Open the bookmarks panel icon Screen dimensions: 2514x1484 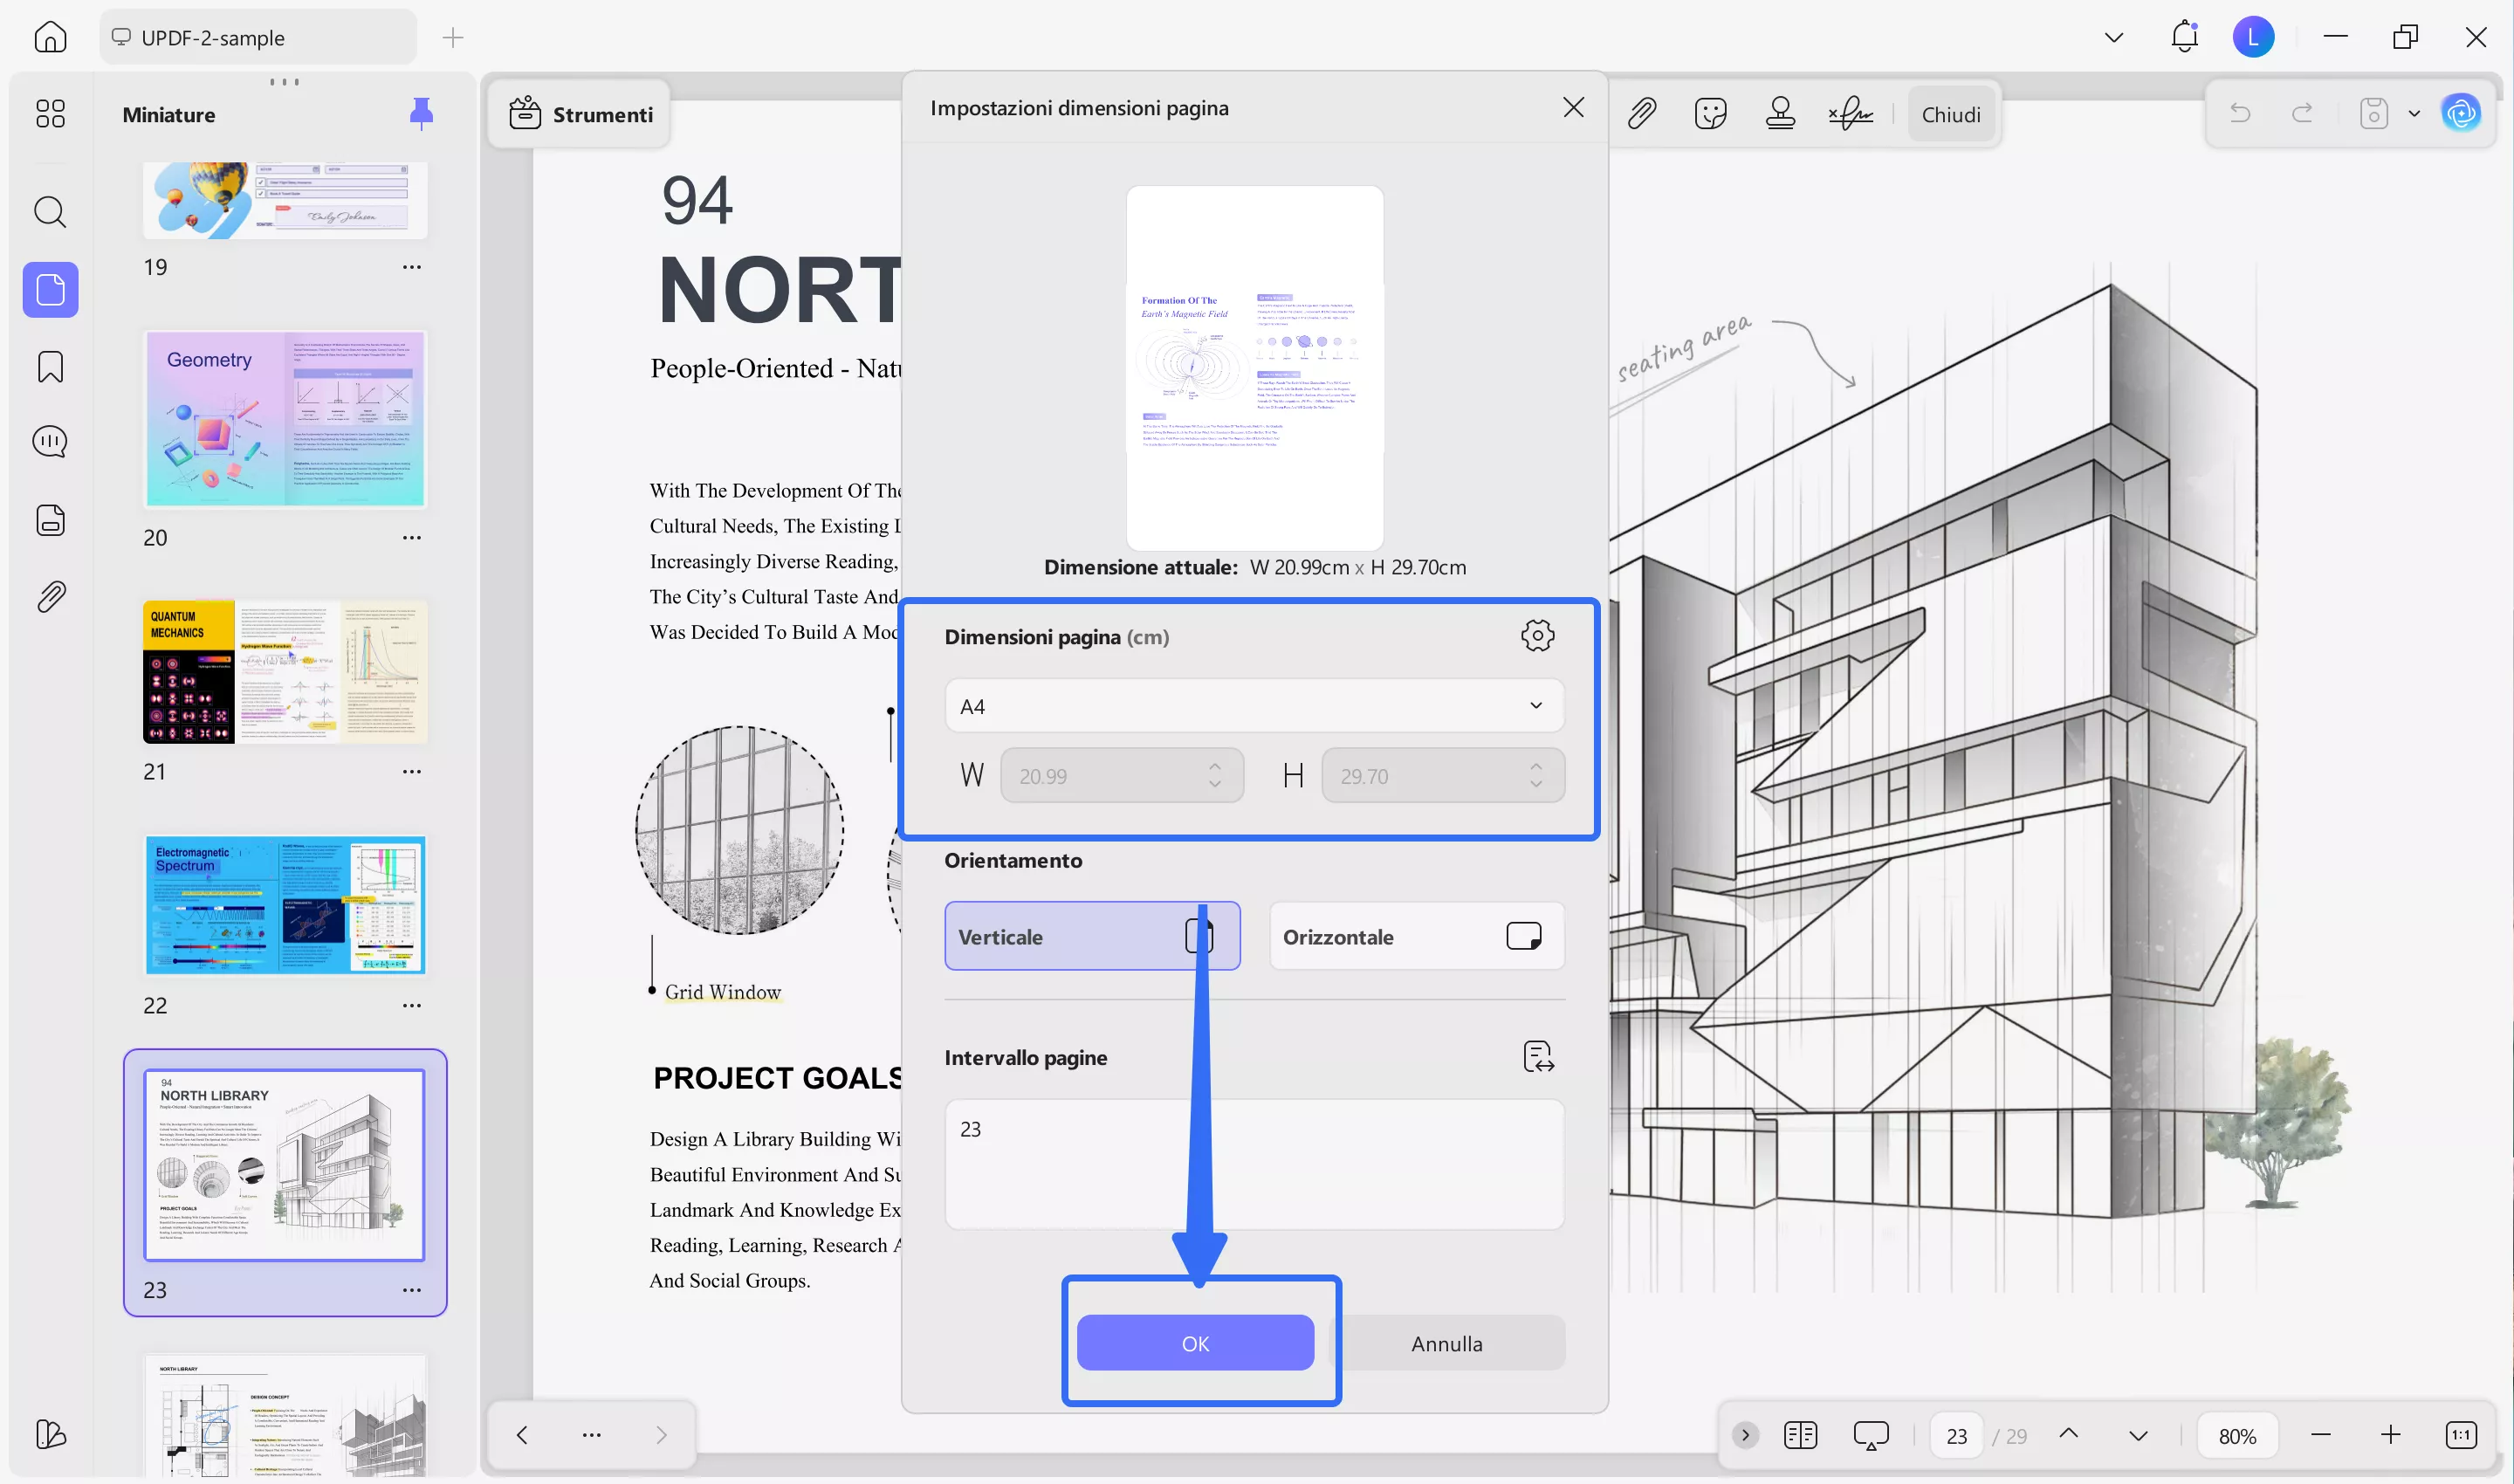pos(50,367)
